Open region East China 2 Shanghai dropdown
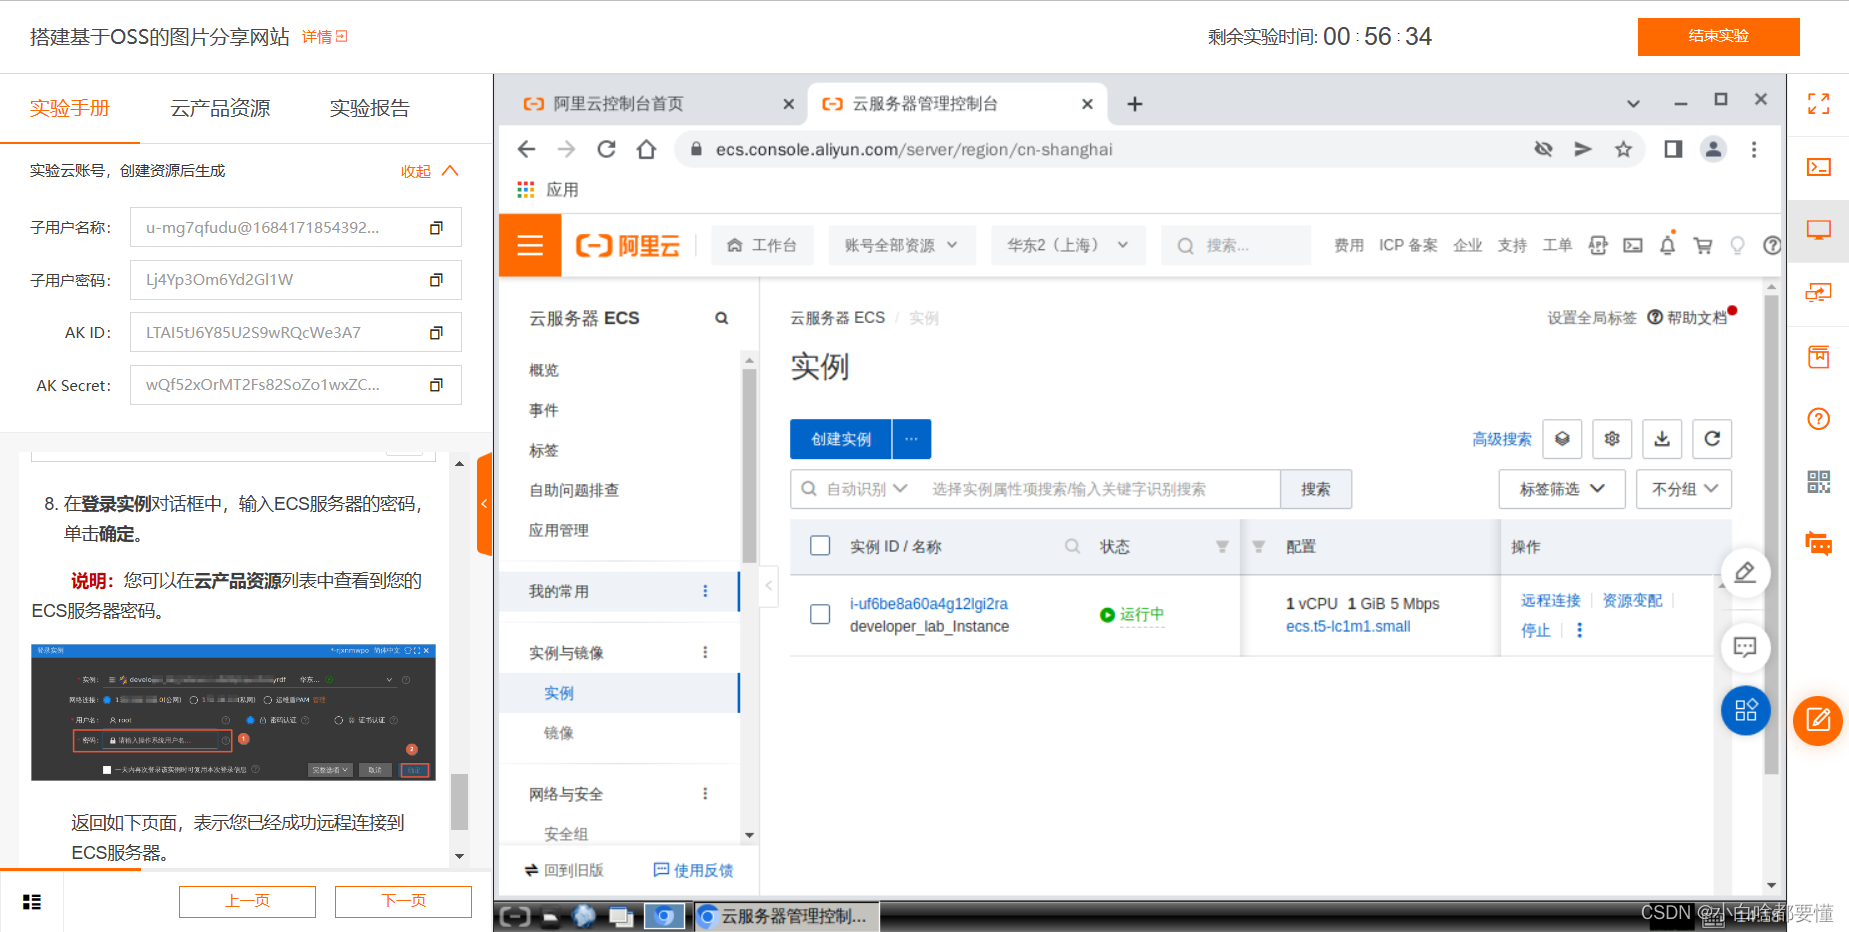 pos(1068,245)
